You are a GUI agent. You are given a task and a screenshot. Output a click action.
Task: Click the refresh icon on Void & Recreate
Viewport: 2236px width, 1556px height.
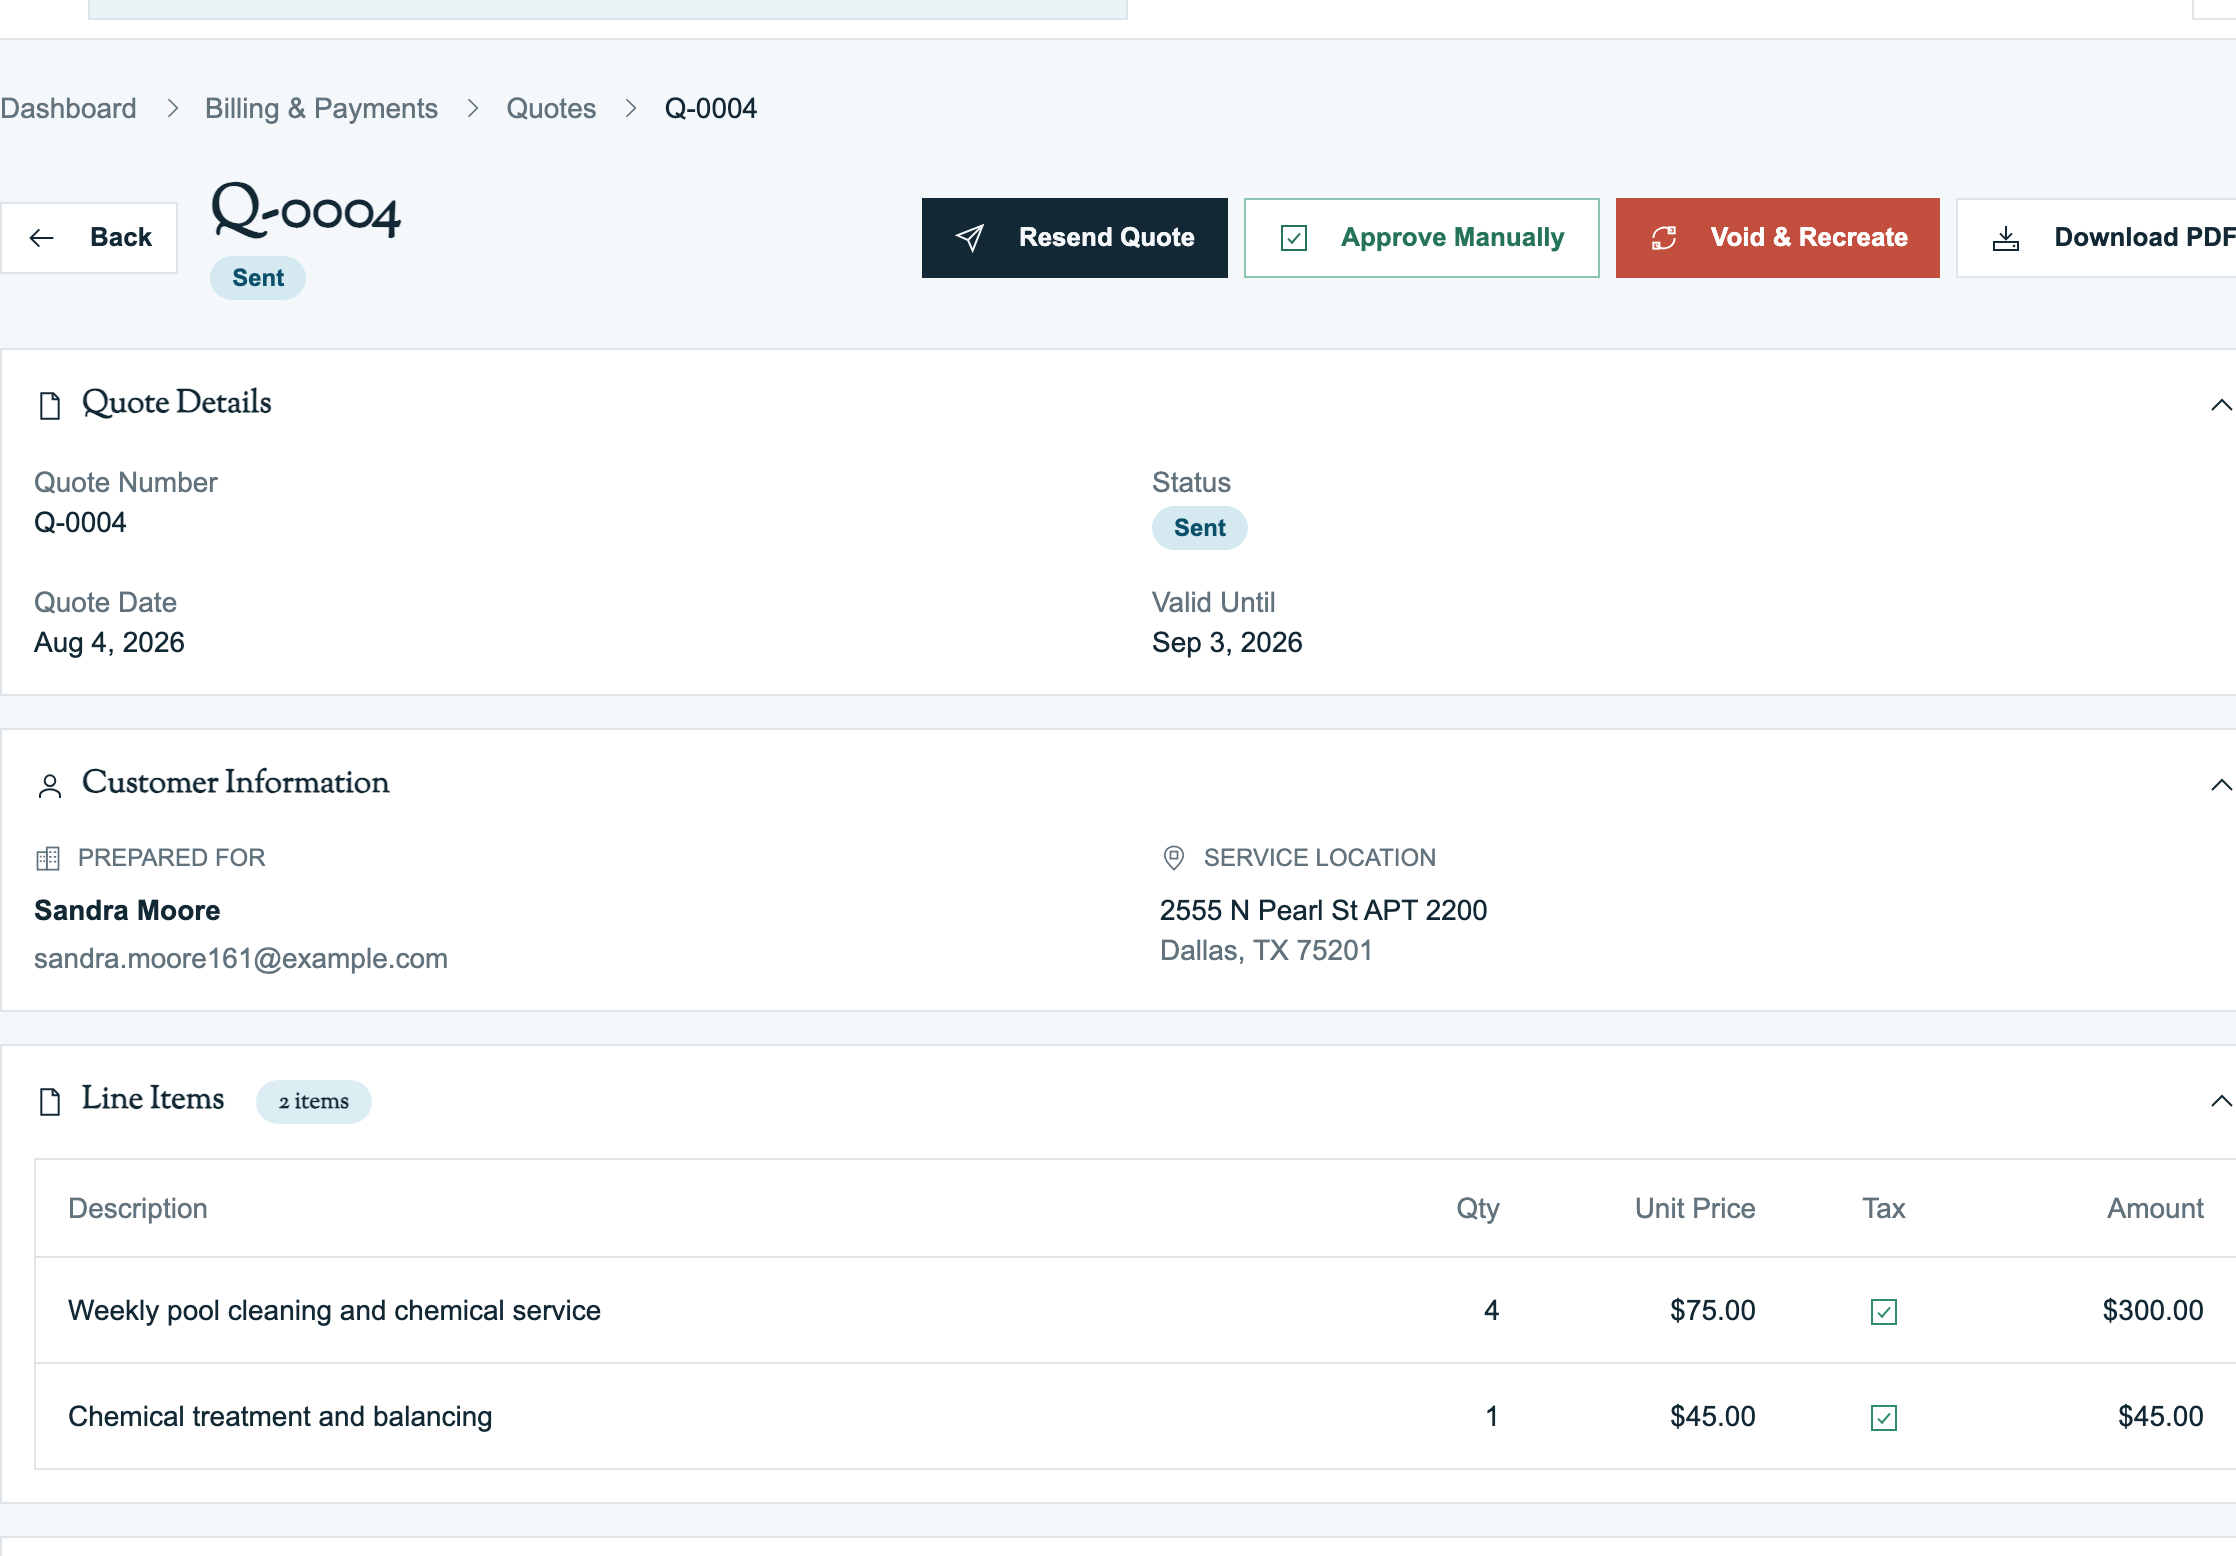(1664, 238)
